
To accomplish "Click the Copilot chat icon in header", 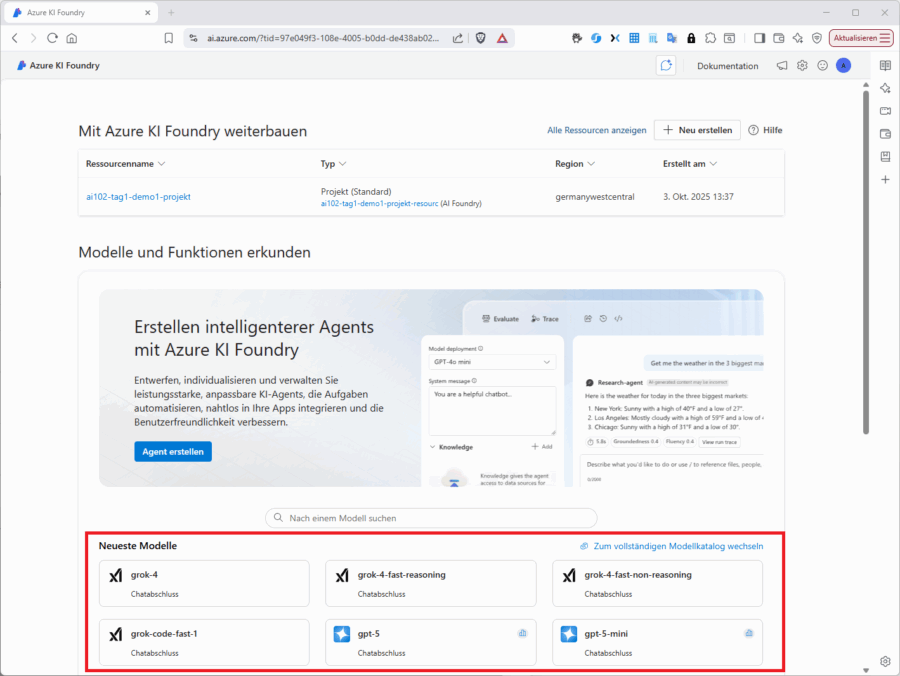I will (666, 66).
